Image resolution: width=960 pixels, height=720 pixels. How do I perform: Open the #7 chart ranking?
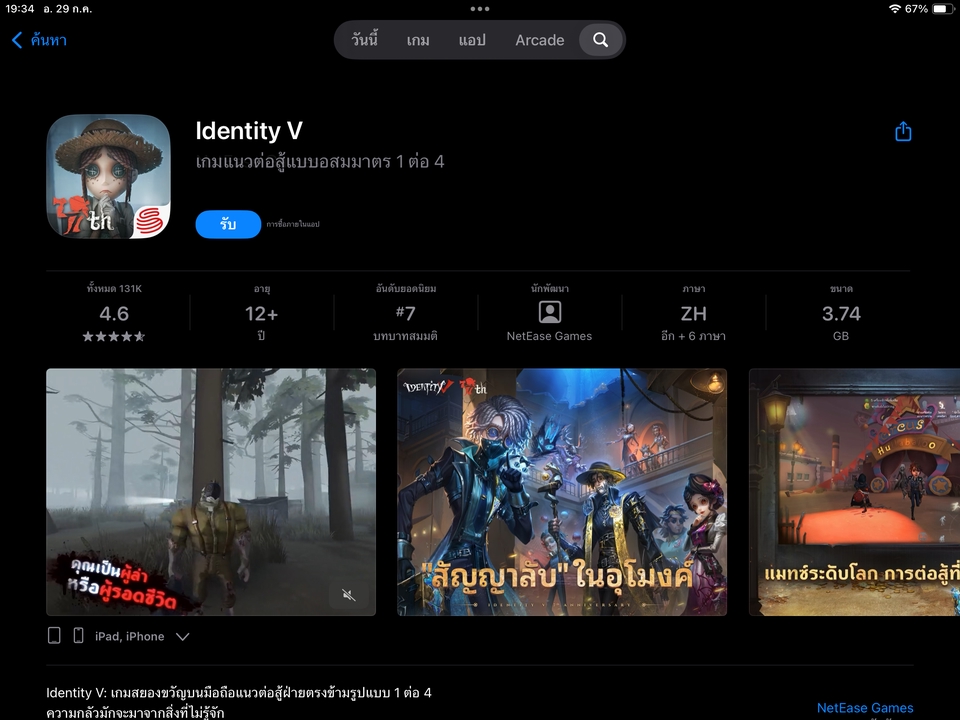(x=405, y=313)
